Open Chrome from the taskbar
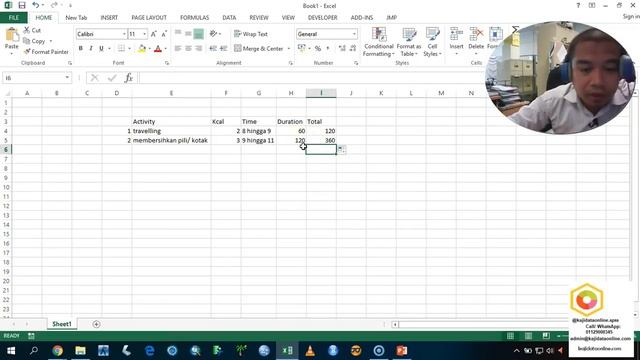This screenshot has height=360, width=640. tap(58, 351)
